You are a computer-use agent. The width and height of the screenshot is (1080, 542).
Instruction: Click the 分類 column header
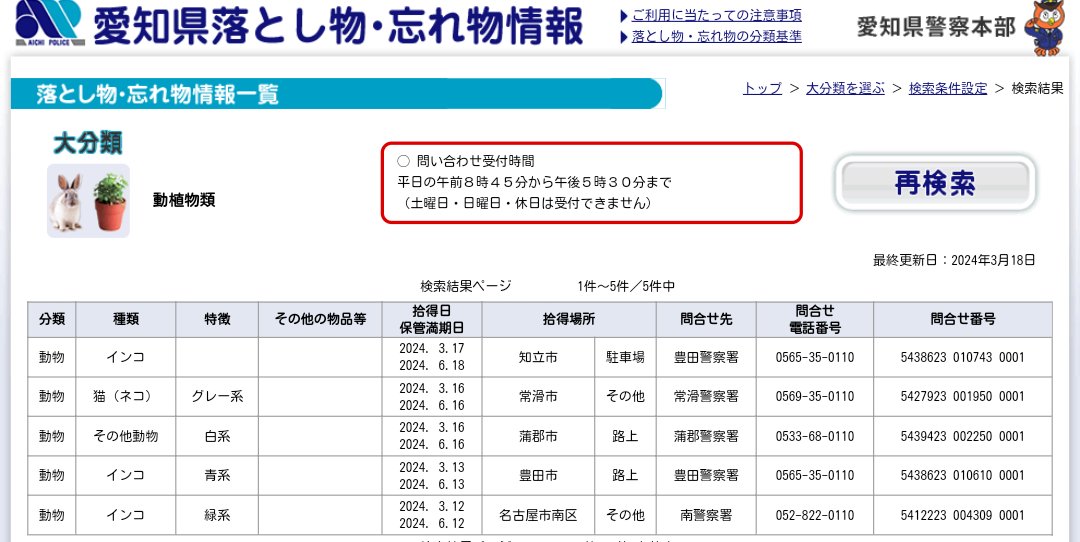pyautogui.click(x=52, y=320)
